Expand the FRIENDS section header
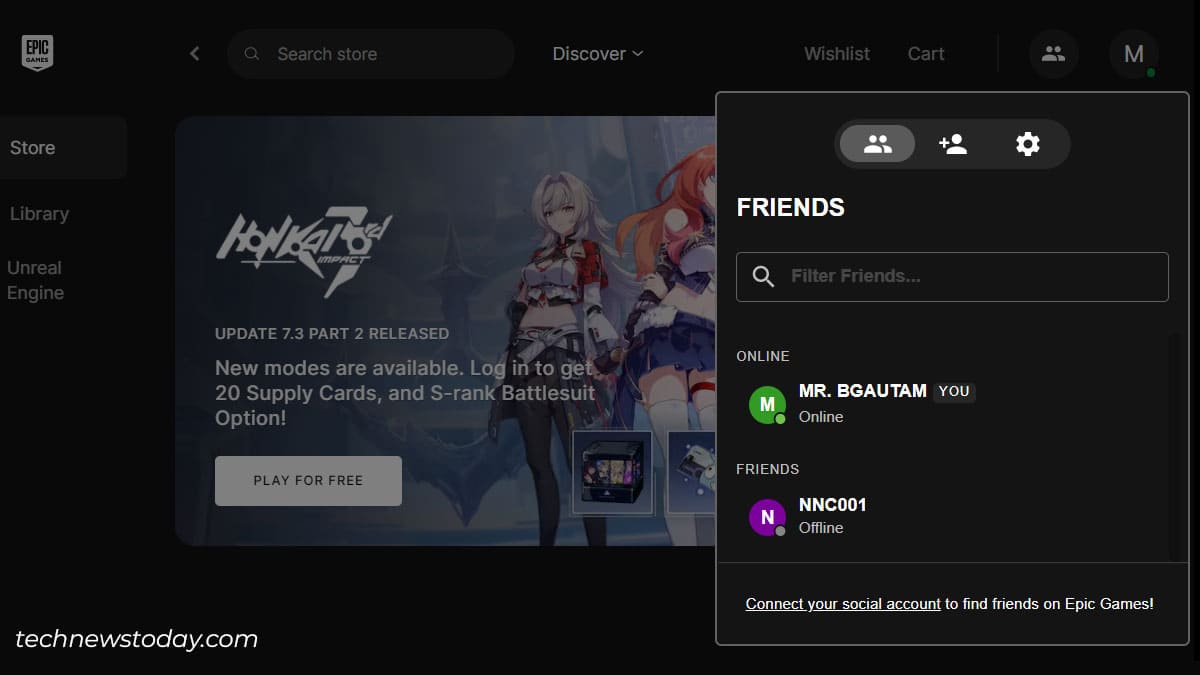The image size is (1200, 675). click(x=767, y=468)
